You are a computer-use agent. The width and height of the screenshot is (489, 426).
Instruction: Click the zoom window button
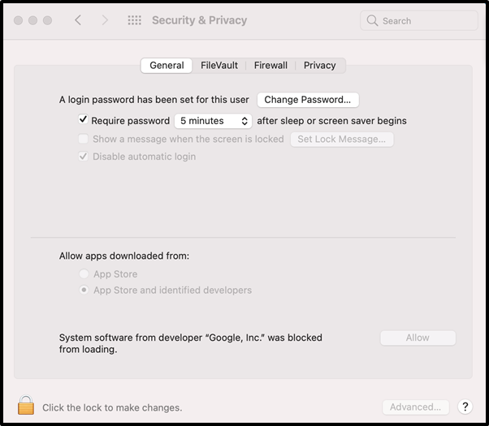coord(47,20)
